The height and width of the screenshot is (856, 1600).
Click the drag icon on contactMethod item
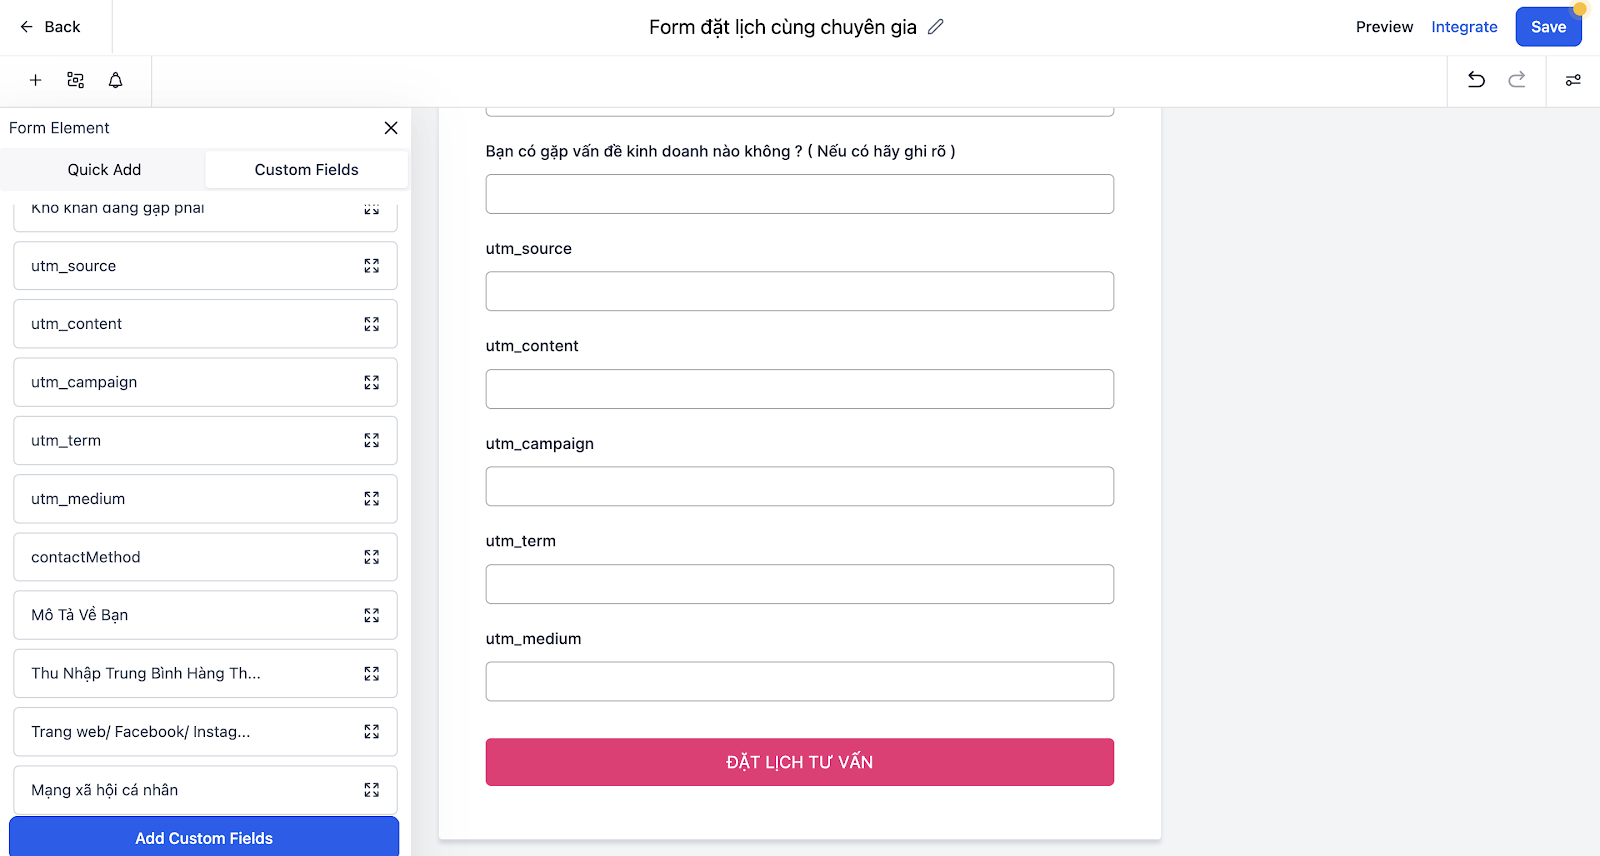click(x=372, y=557)
